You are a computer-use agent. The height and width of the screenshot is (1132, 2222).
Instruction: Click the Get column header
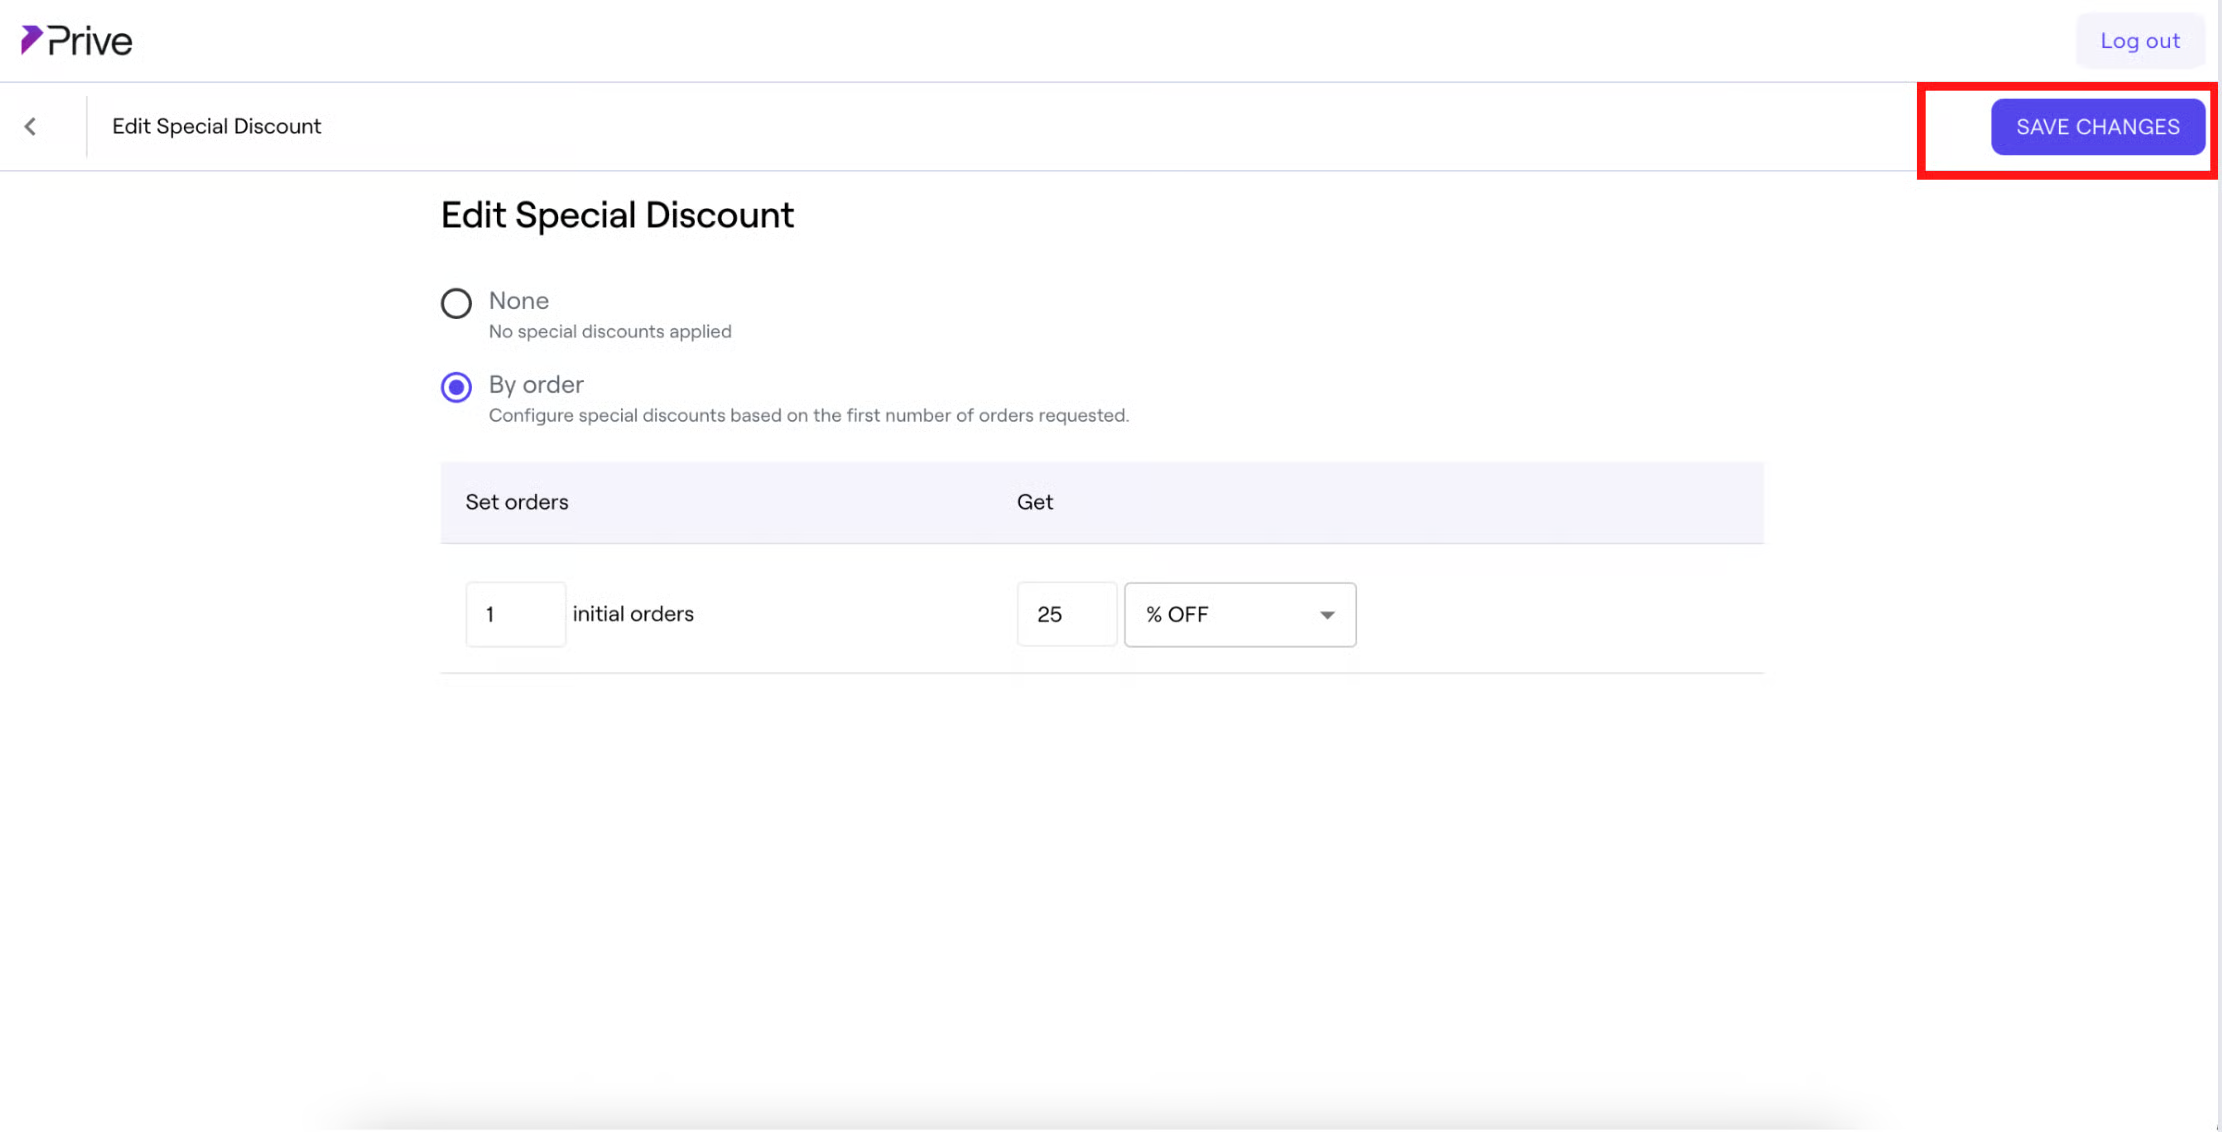[1034, 502]
